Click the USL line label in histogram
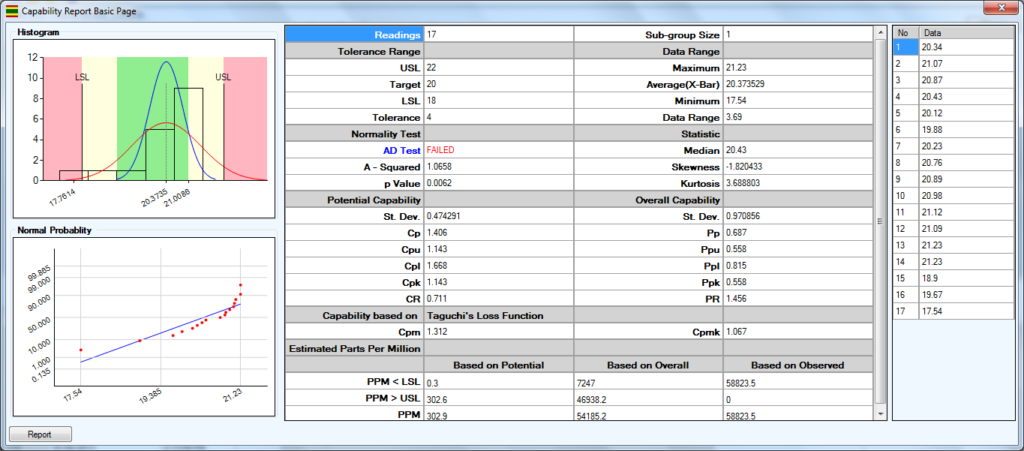The width and height of the screenshot is (1024, 451). tap(223, 77)
